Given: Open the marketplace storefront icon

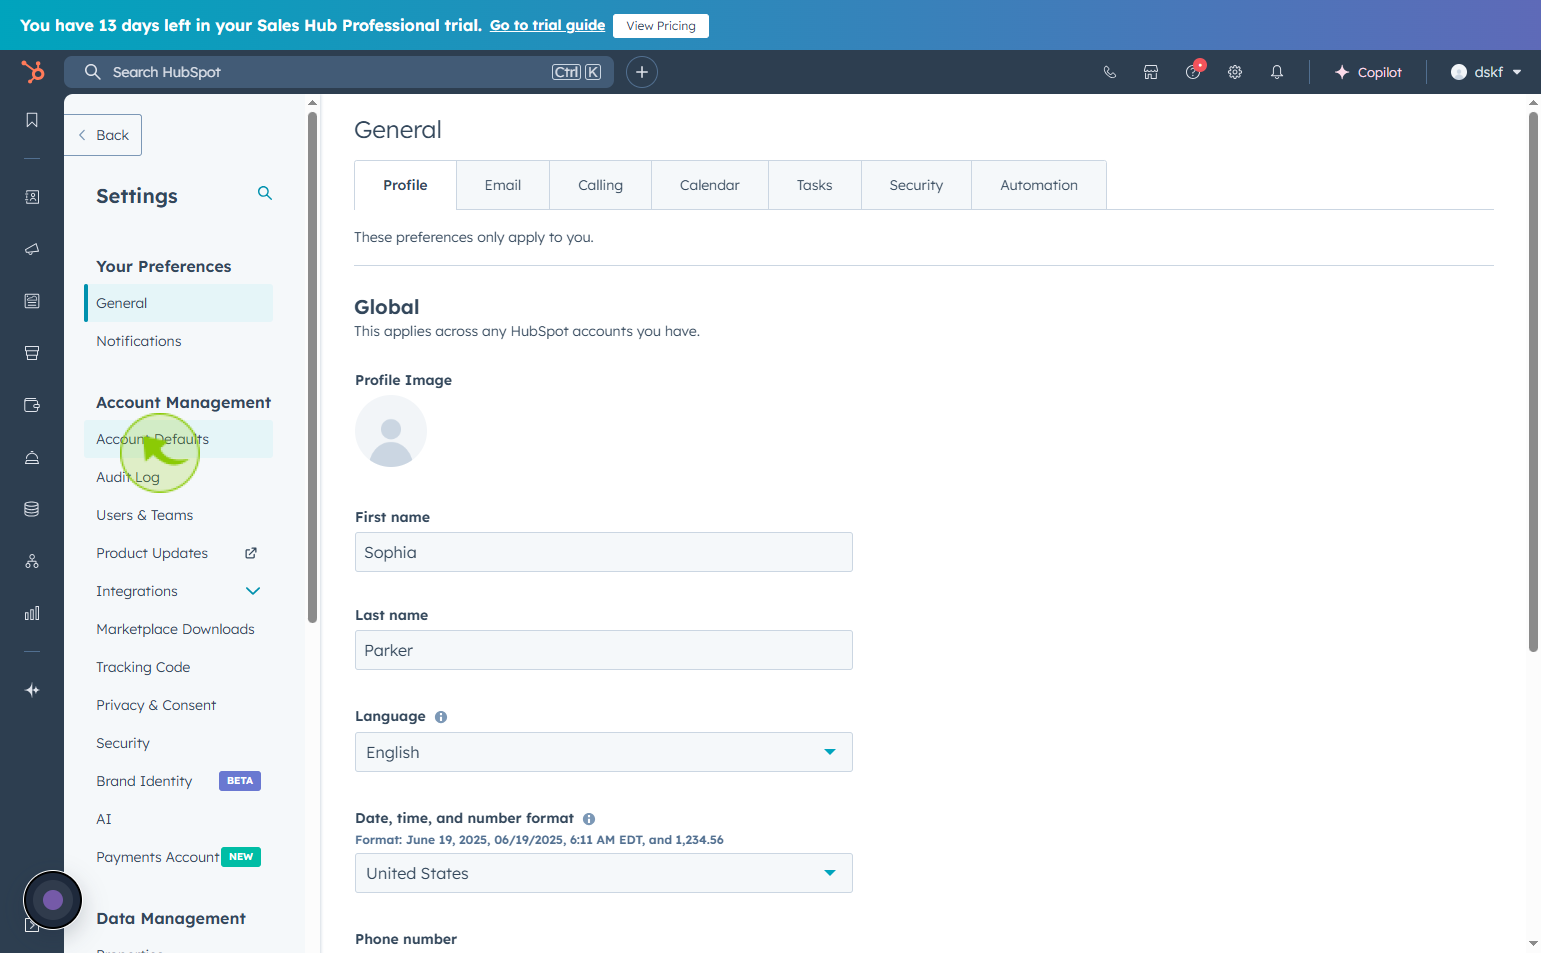Looking at the screenshot, I should click(x=1151, y=72).
